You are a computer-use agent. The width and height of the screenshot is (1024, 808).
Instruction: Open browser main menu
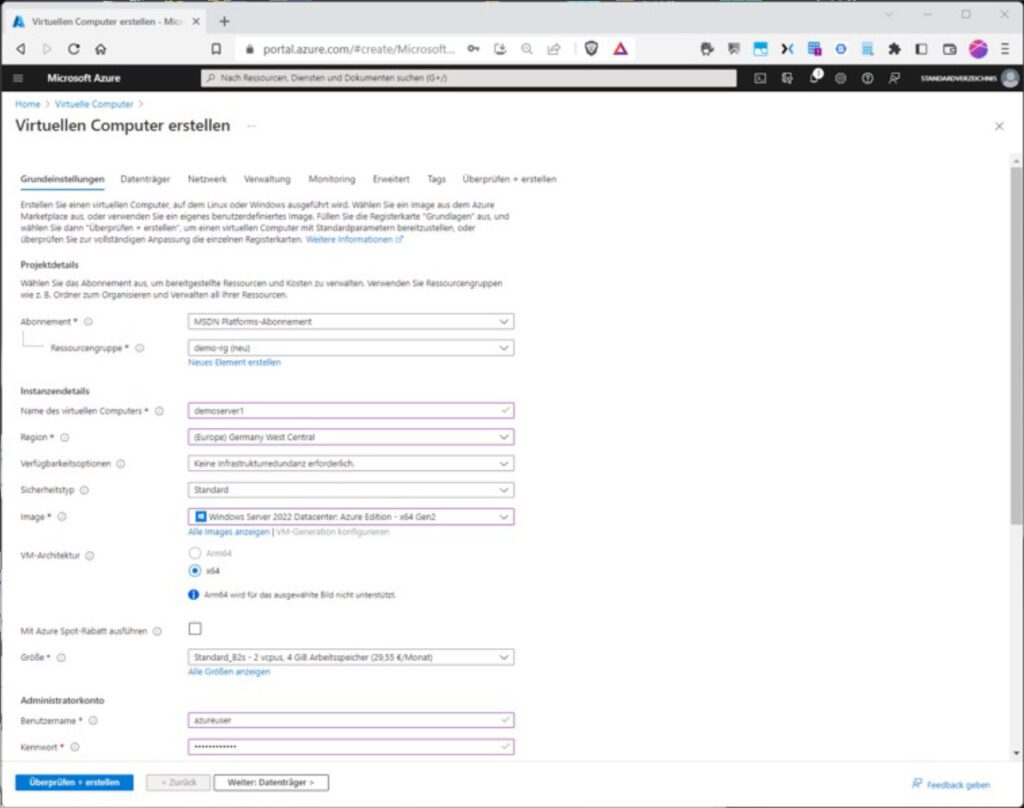(x=1006, y=49)
